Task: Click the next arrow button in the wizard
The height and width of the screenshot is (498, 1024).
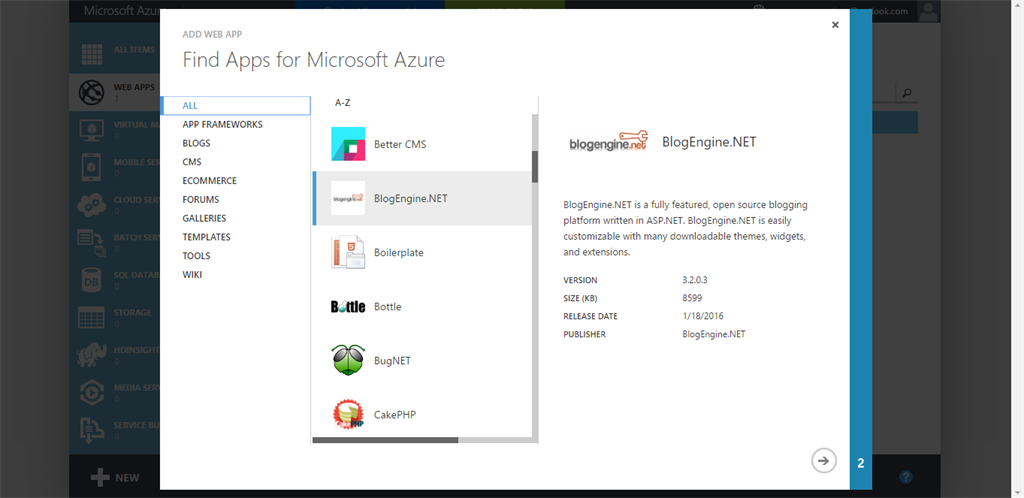Action: (824, 460)
